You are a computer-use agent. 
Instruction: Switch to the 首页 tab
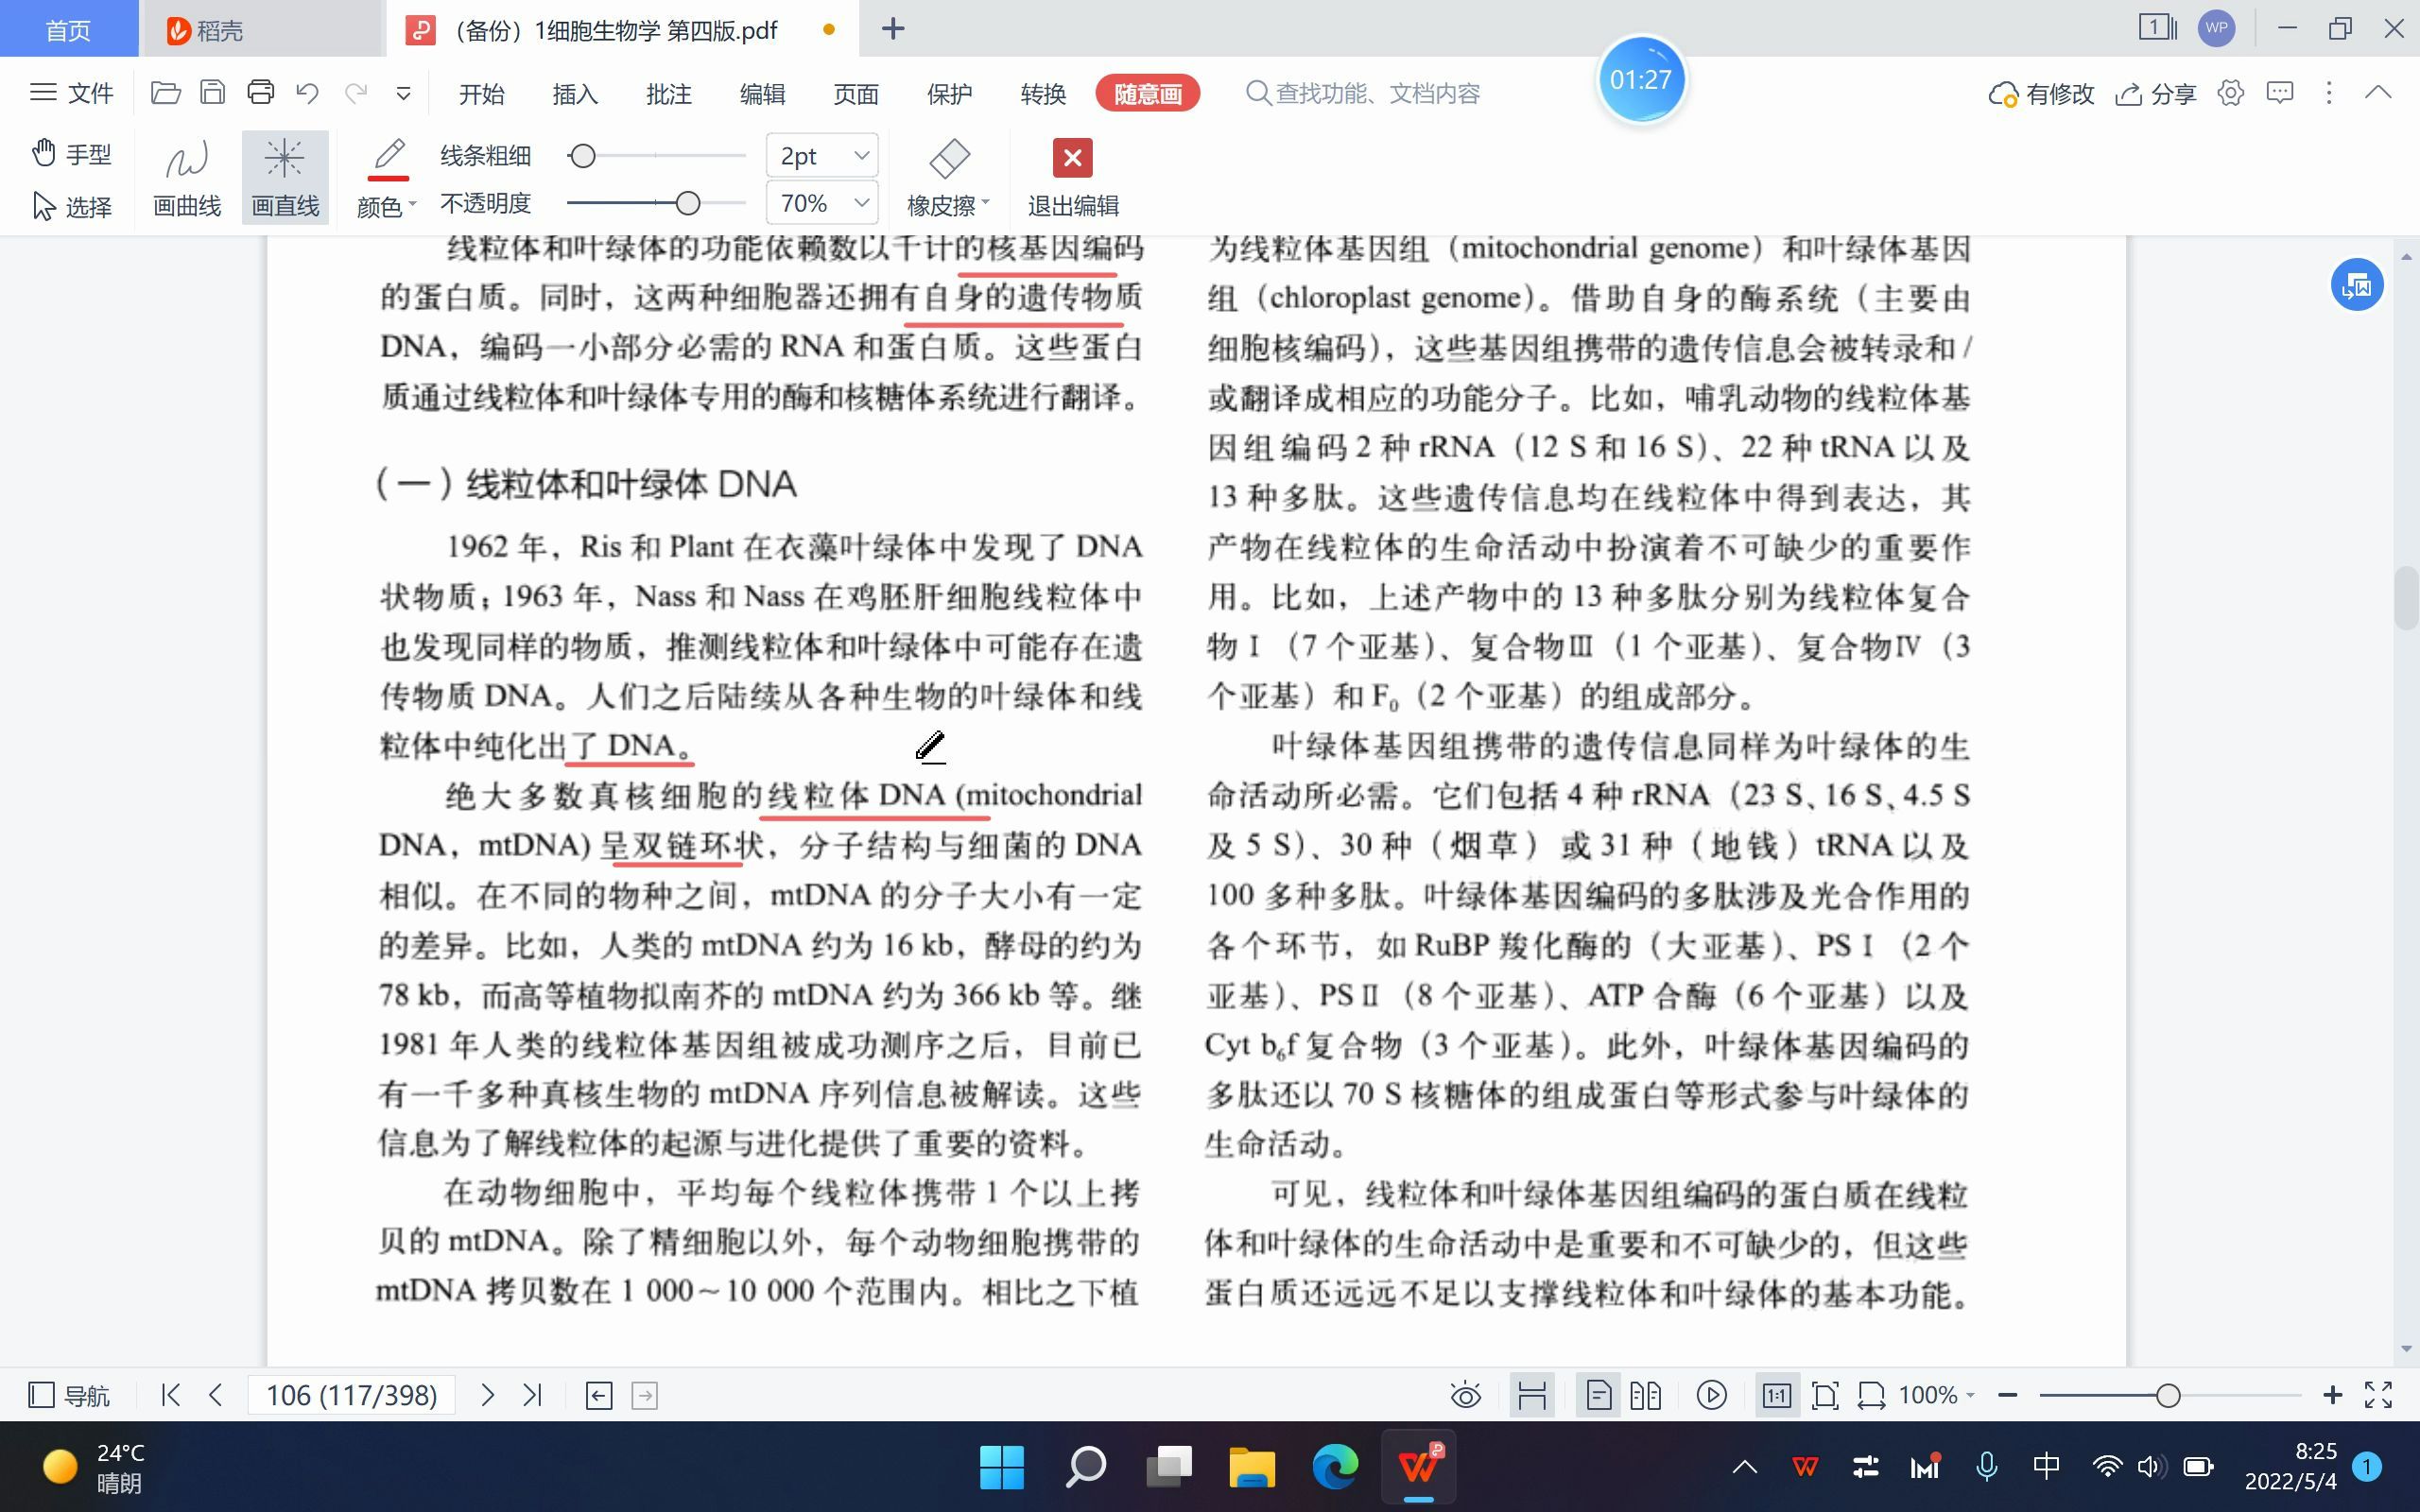[x=69, y=30]
